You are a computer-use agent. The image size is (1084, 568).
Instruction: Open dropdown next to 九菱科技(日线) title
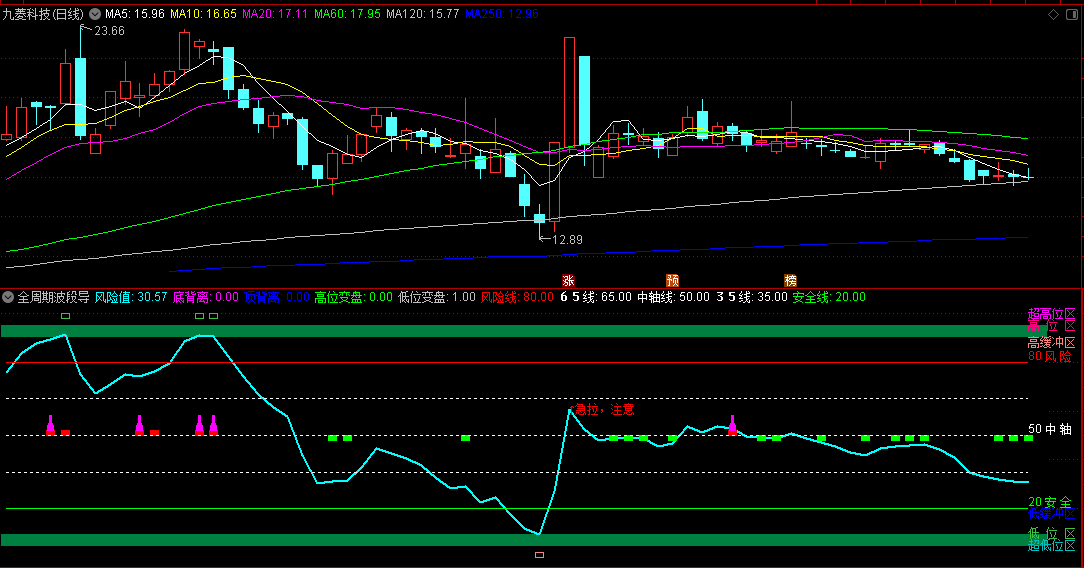click(x=95, y=14)
